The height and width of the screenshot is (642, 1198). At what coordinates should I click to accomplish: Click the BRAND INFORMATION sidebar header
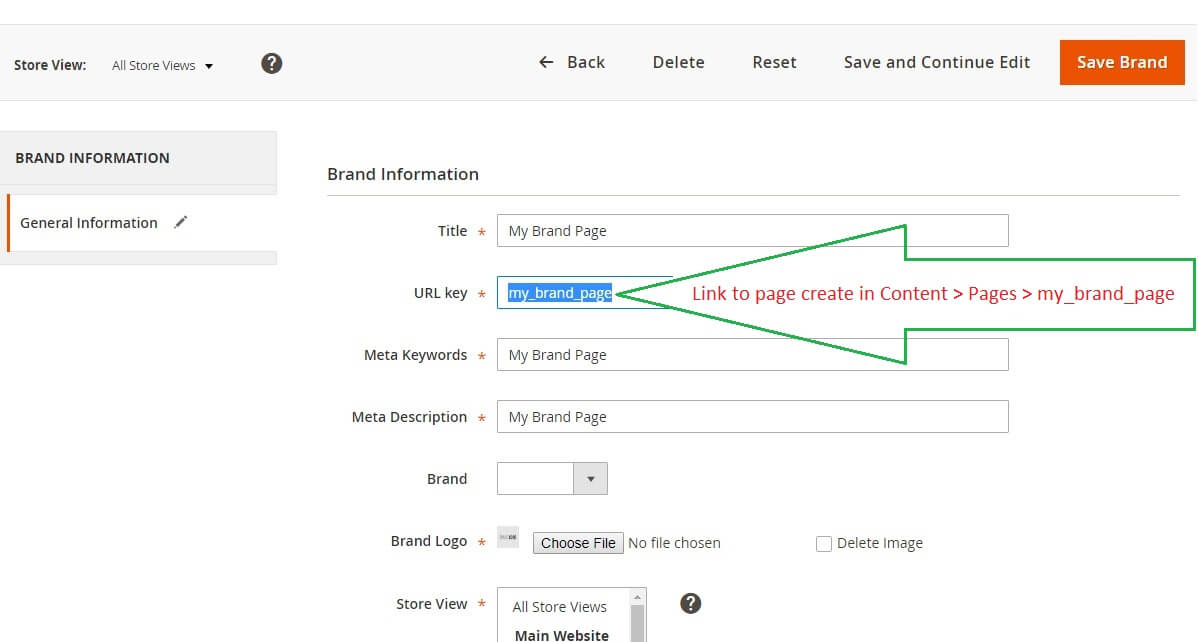pyautogui.click(x=93, y=158)
